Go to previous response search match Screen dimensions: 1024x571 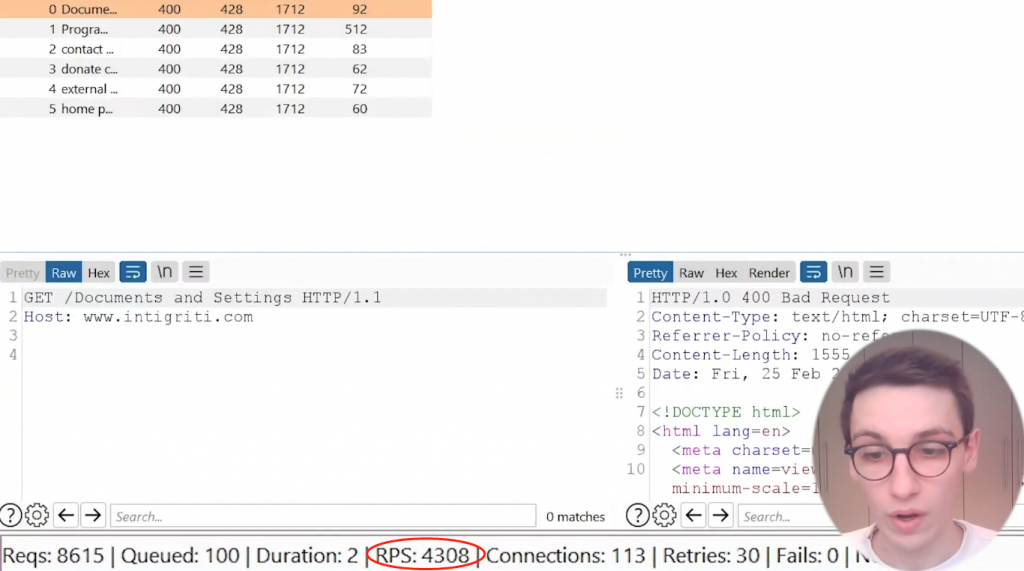point(694,515)
